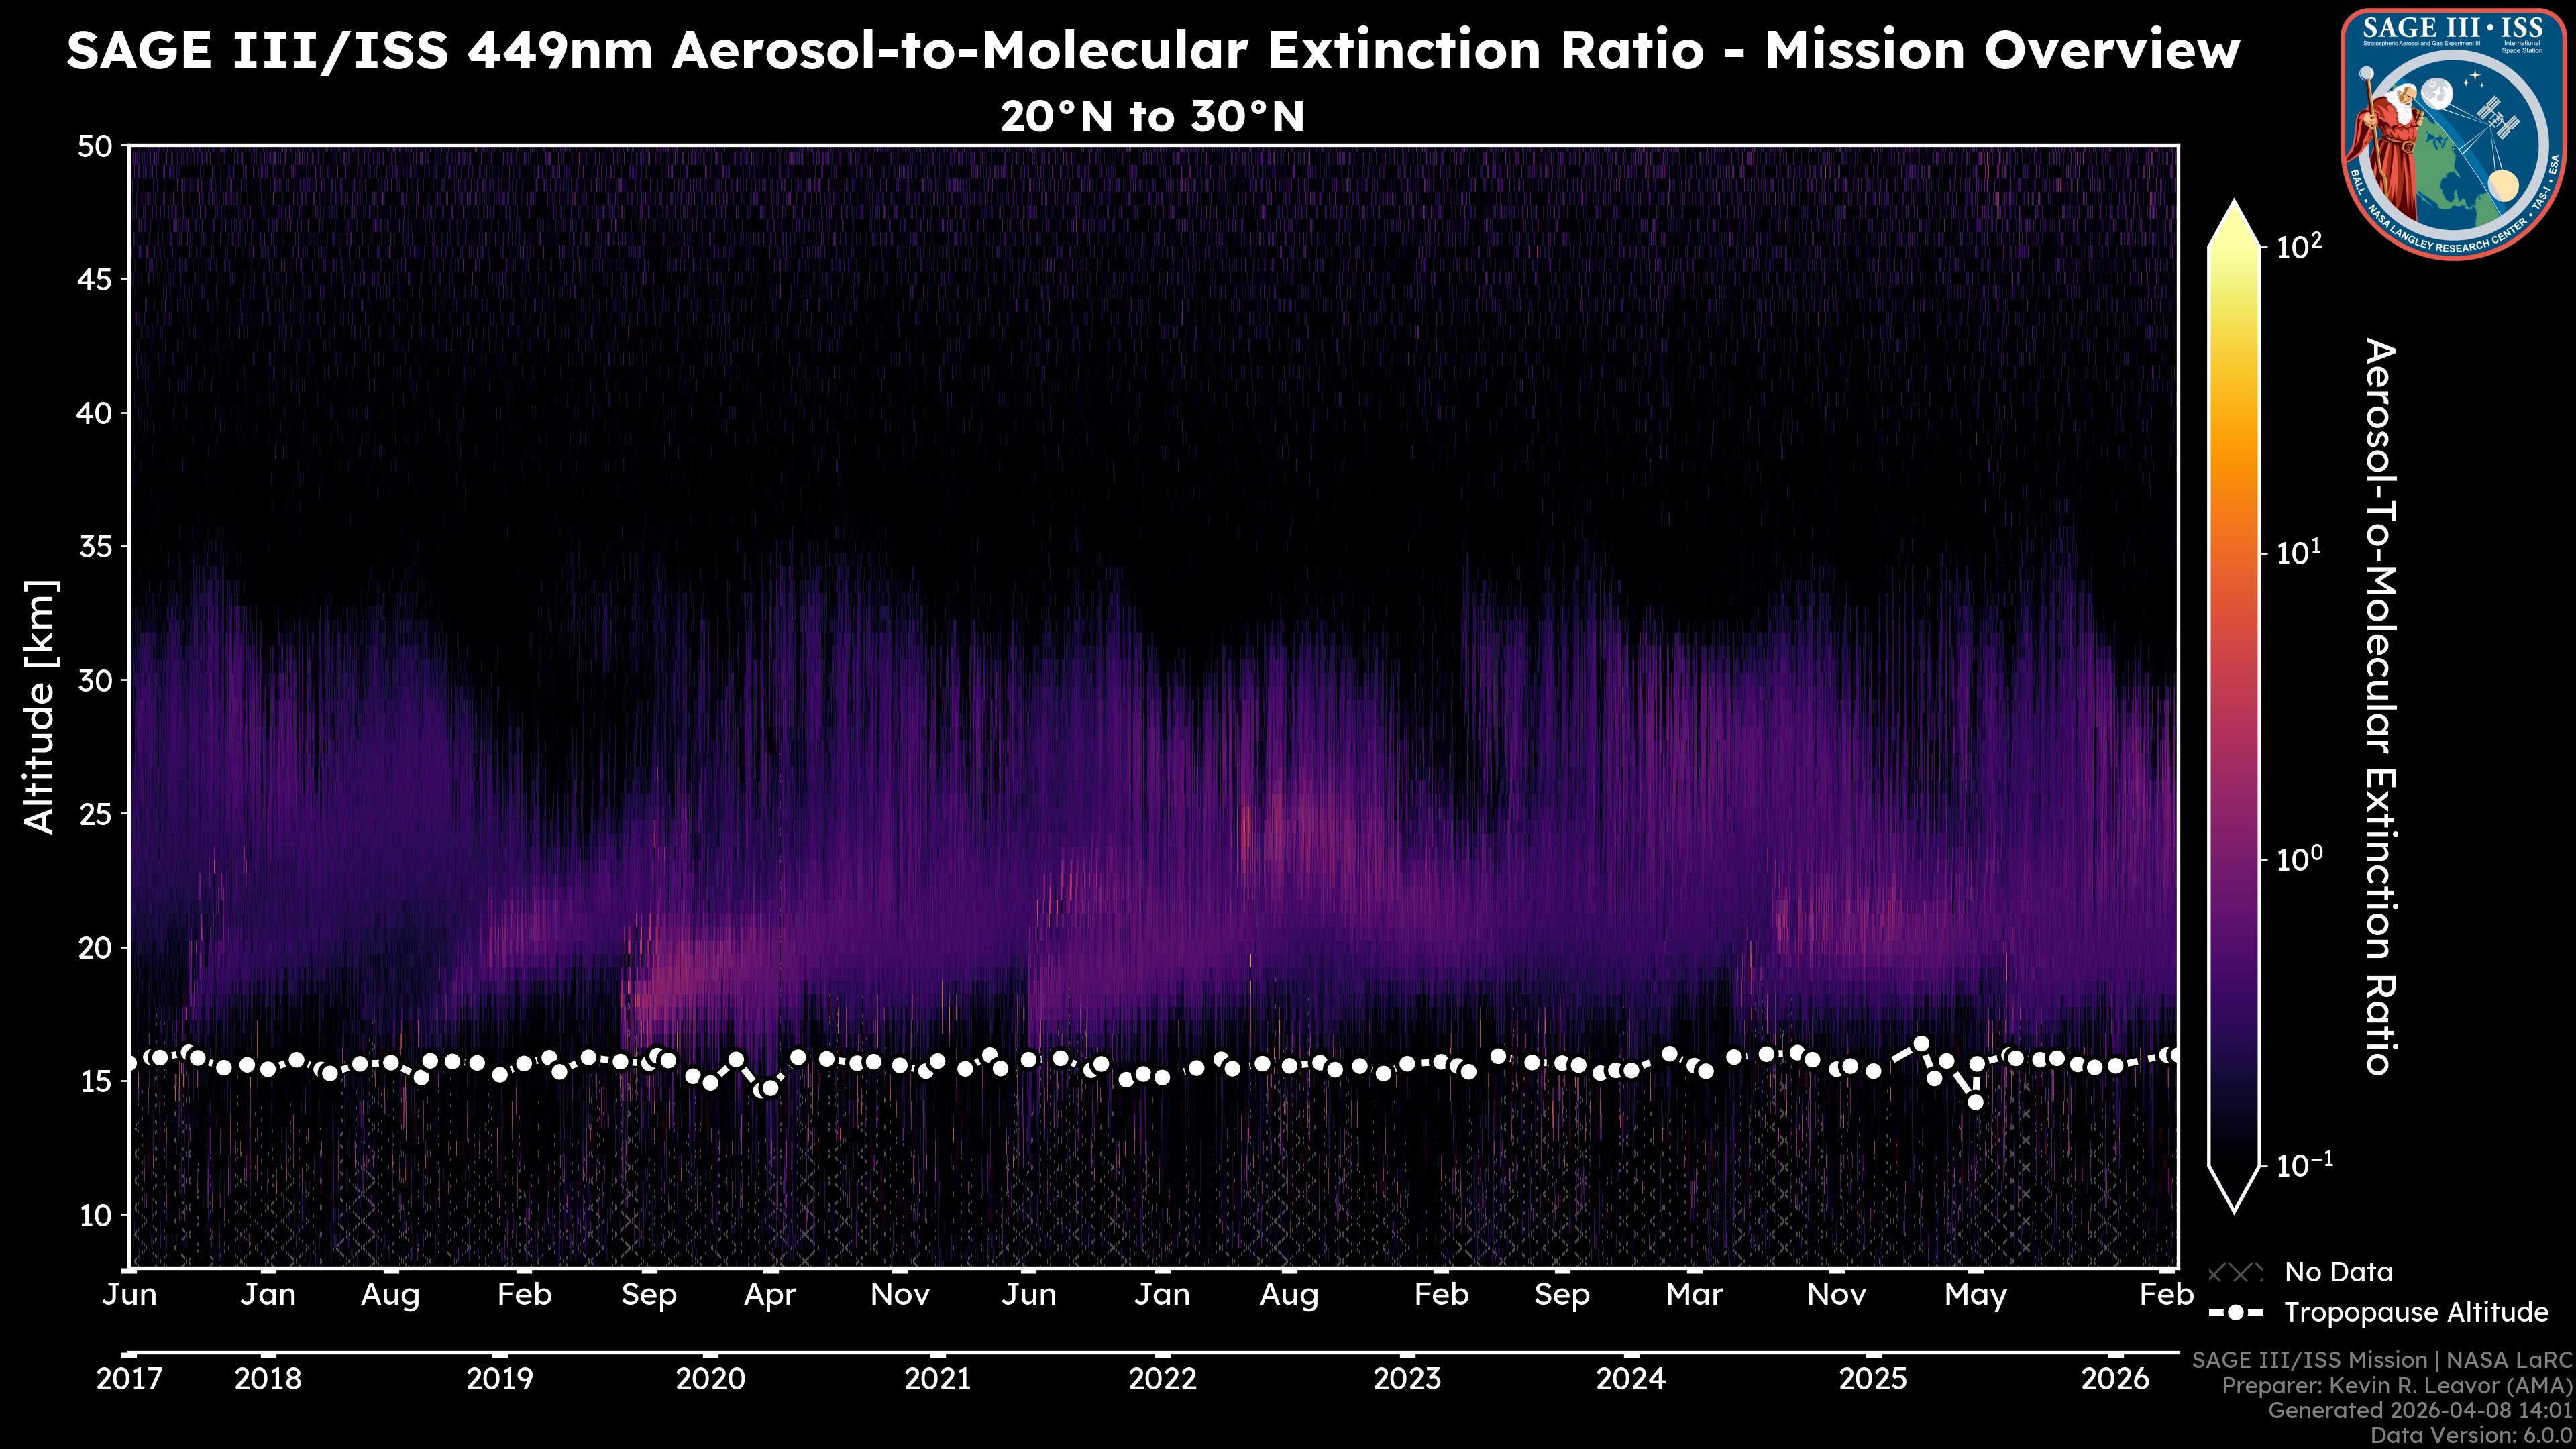2576x1449 pixels.
Task: Click the Tropopause Altitude legend marker
Action: (x=2235, y=1312)
